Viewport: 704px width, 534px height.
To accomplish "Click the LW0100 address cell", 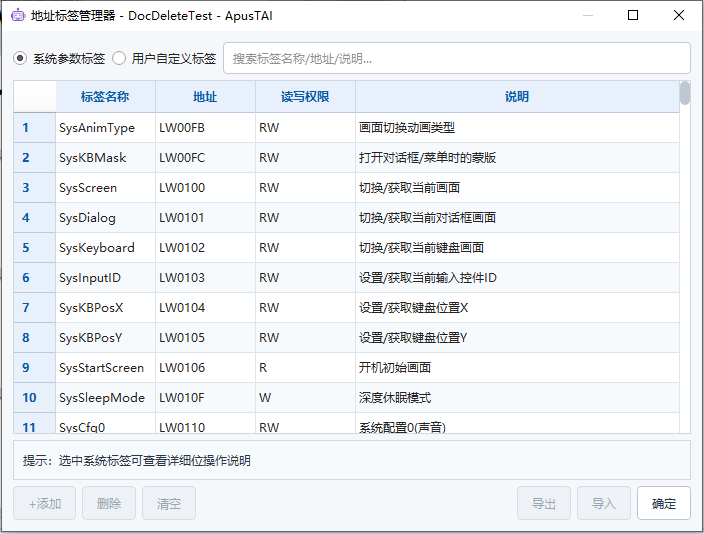I will coord(206,188).
